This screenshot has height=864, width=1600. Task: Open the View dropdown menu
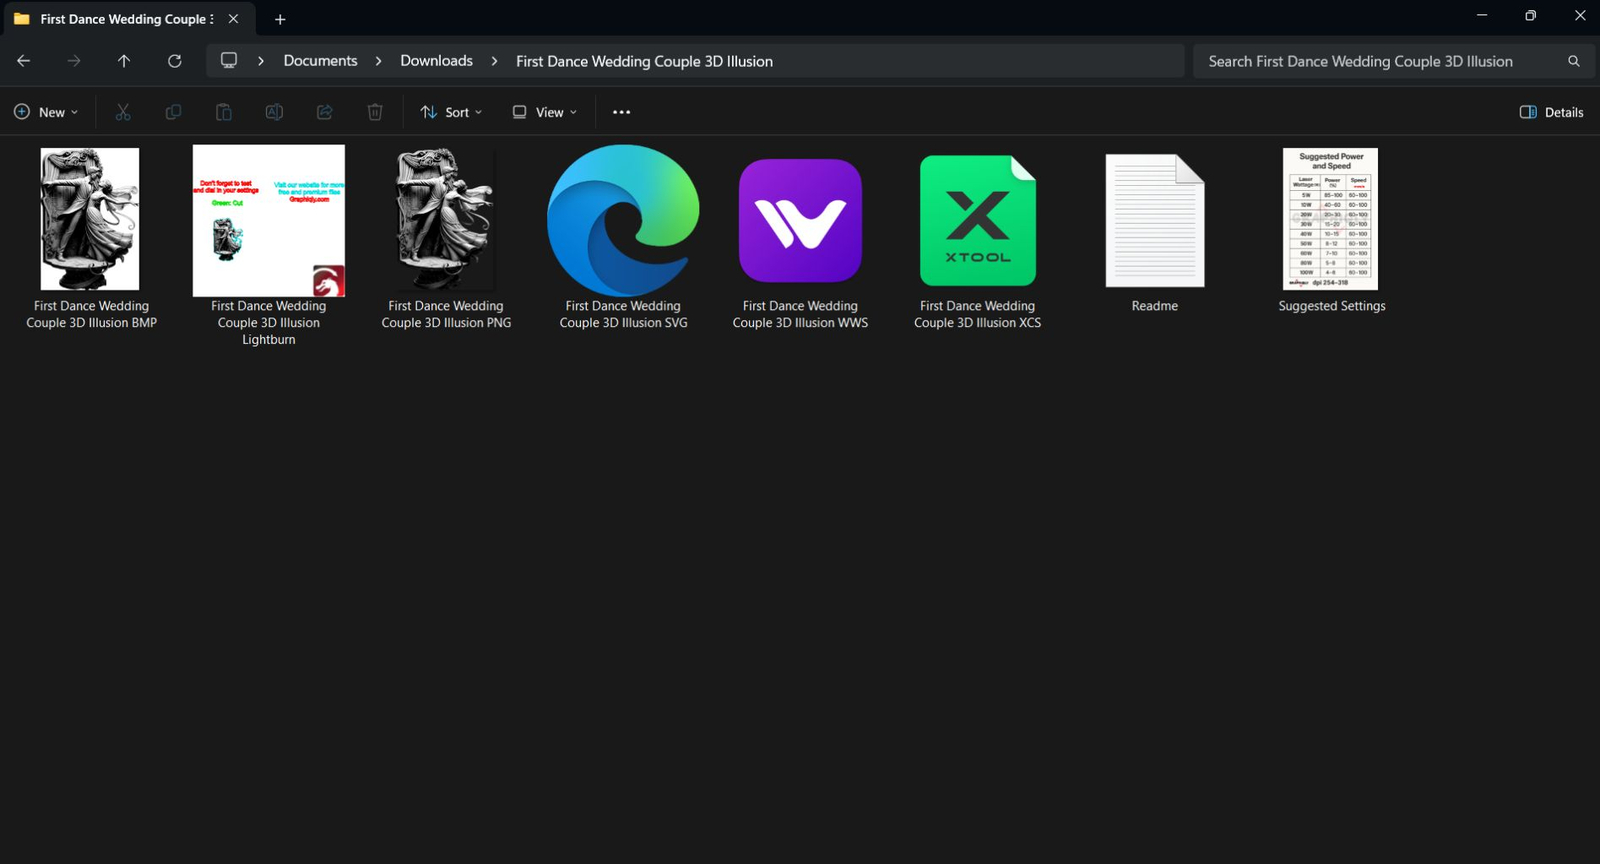545,112
